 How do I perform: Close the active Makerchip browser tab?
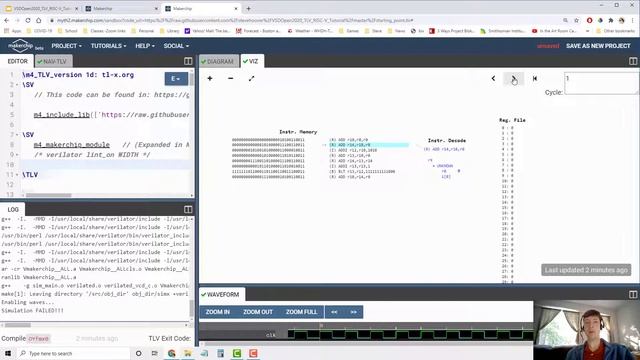pyautogui.click(x=236, y=8)
